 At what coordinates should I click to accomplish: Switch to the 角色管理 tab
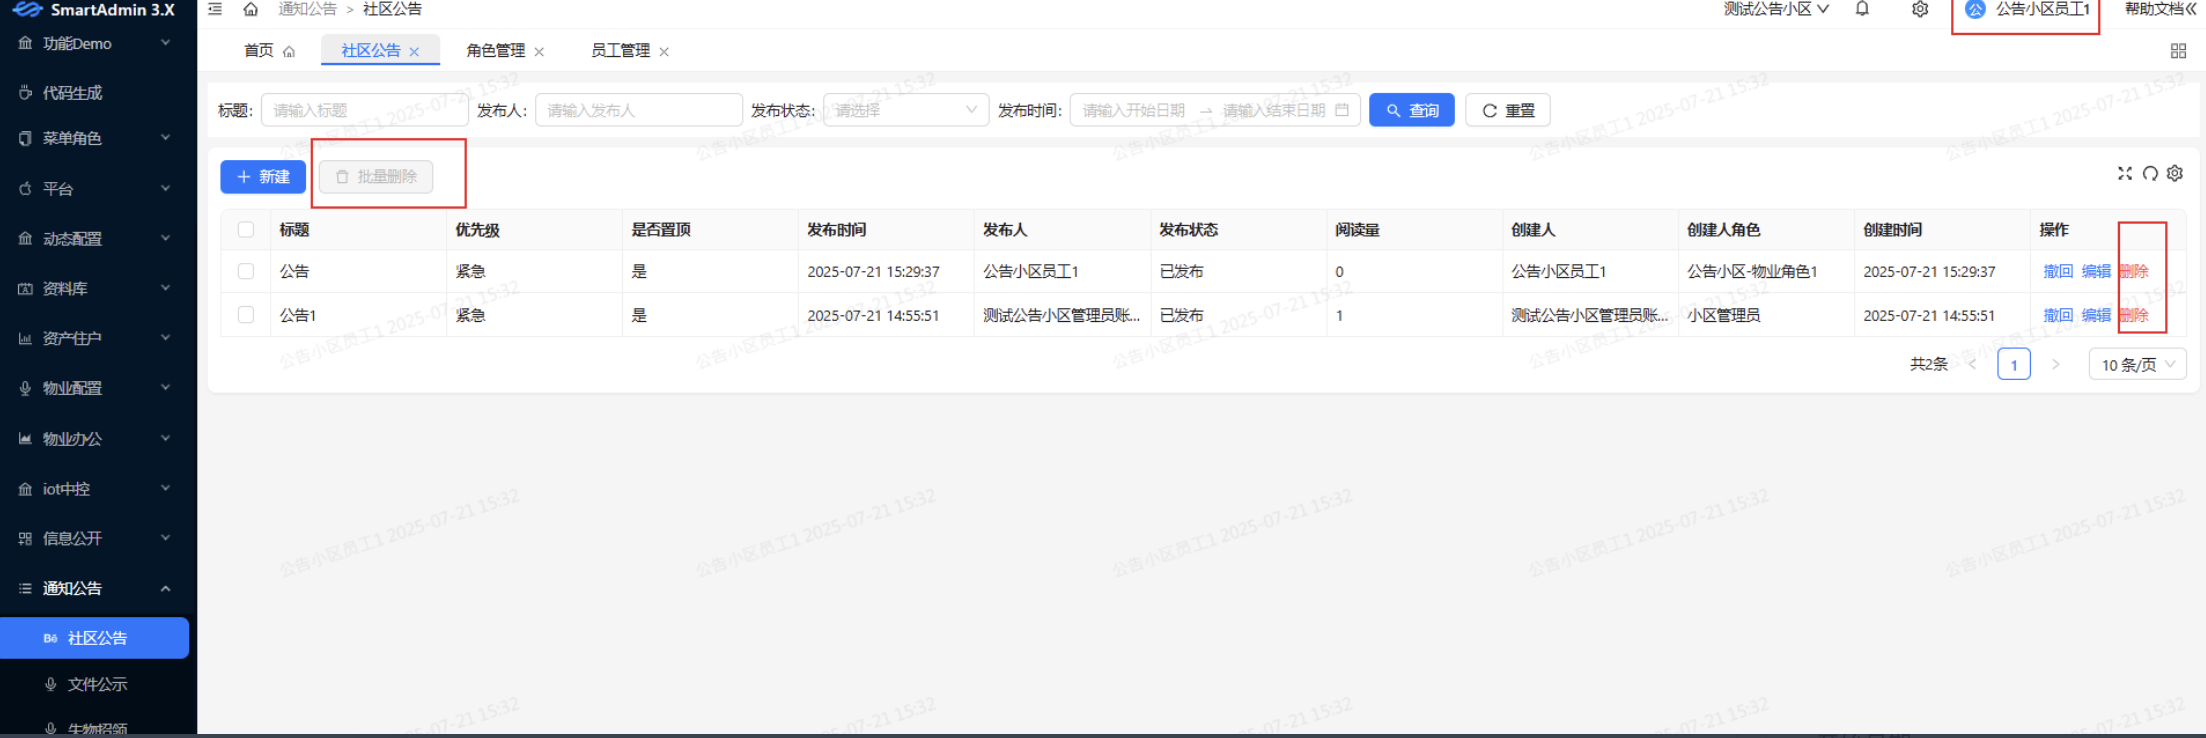[x=495, y=51]
